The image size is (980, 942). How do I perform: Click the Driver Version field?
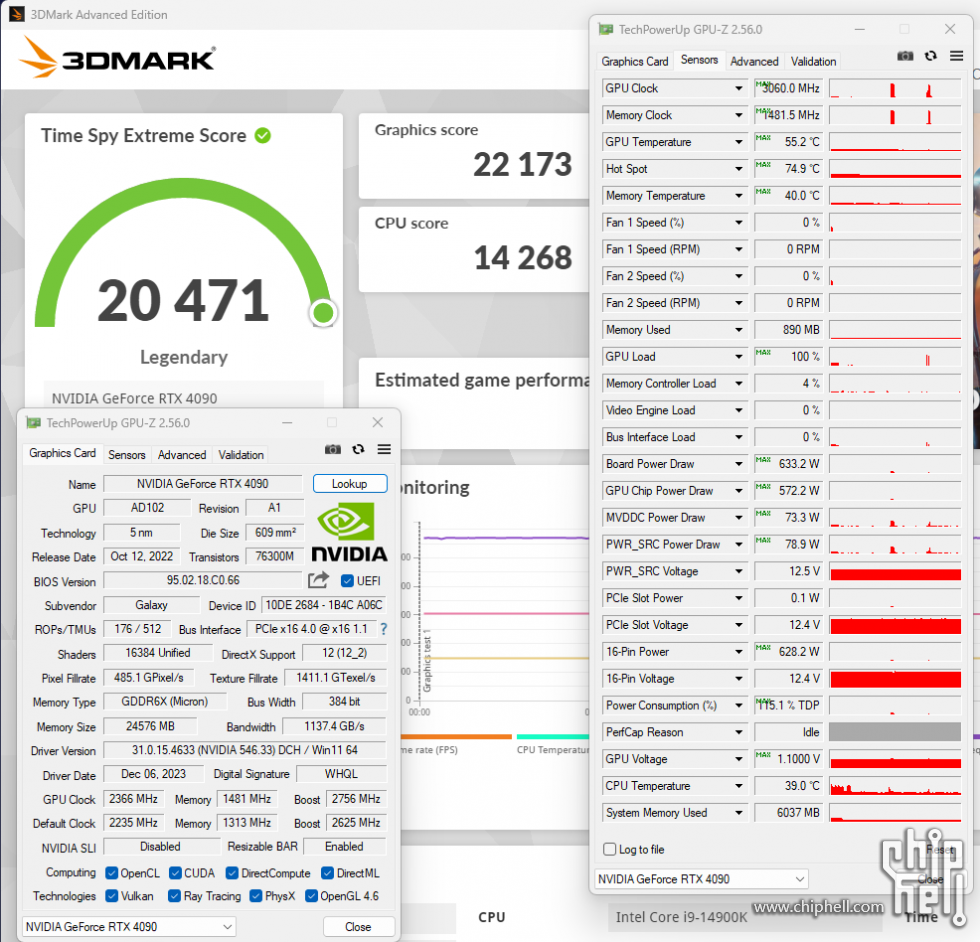point(245,750)
